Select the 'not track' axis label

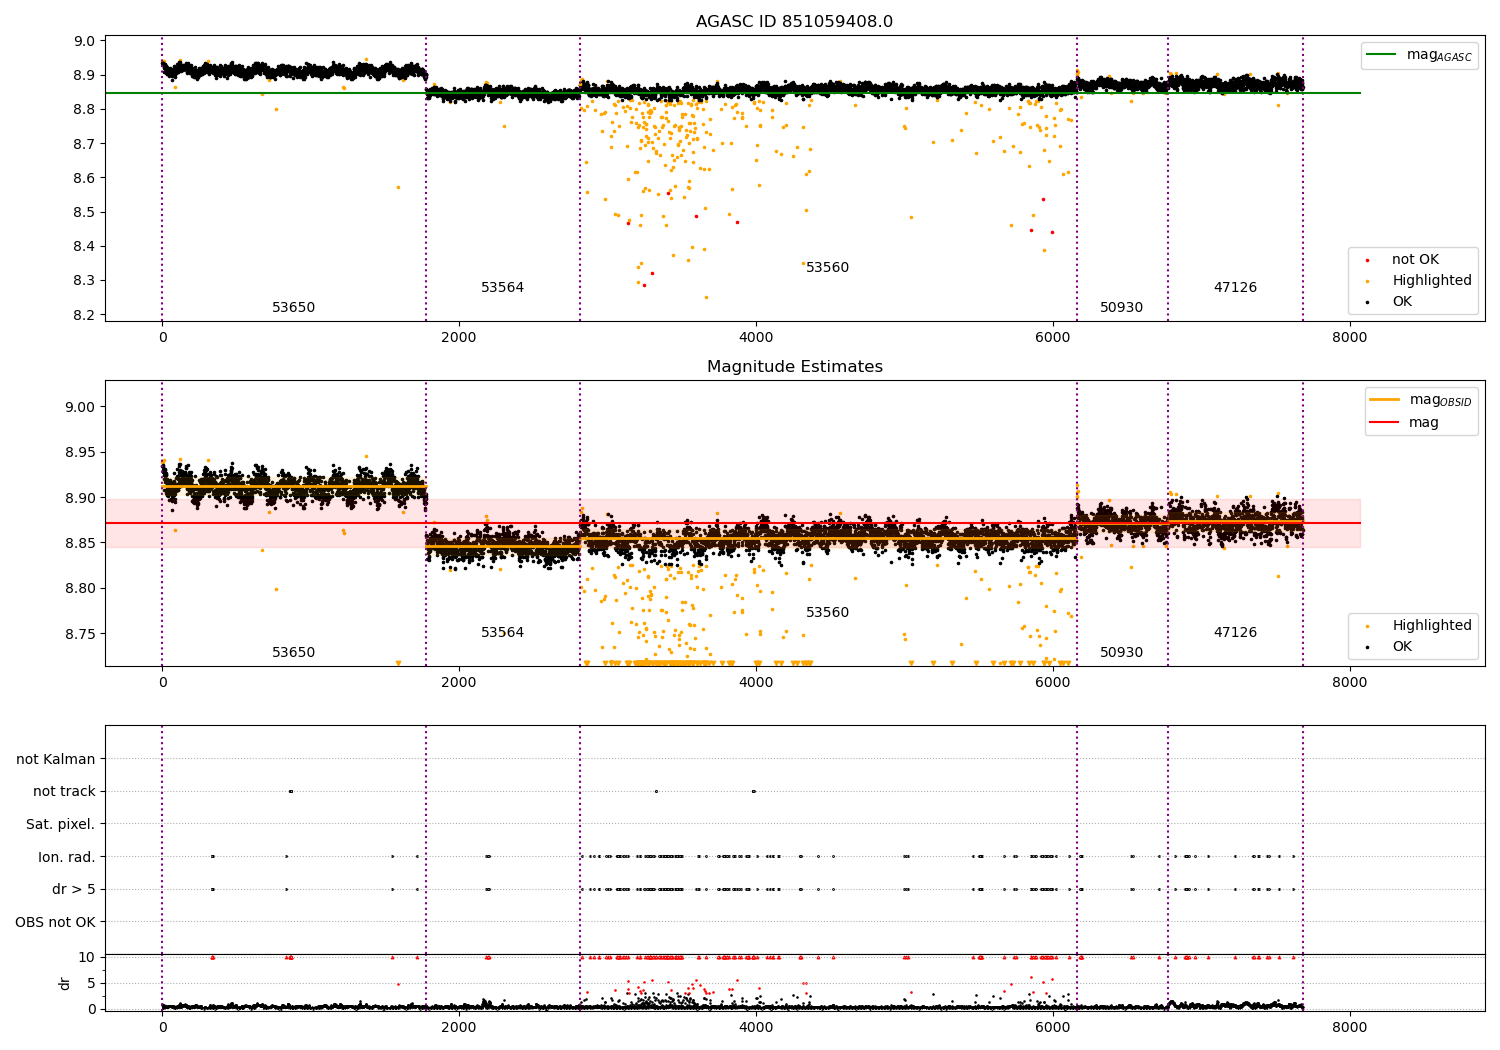point(64,791)
